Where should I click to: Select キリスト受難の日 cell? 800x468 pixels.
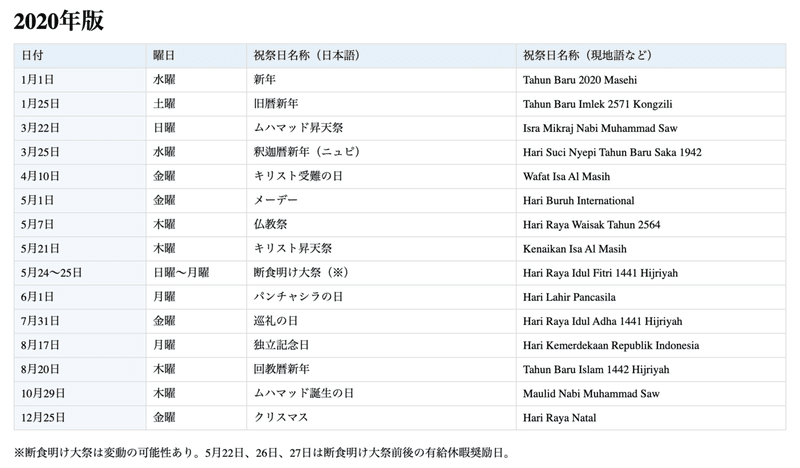tap(381, 176)
